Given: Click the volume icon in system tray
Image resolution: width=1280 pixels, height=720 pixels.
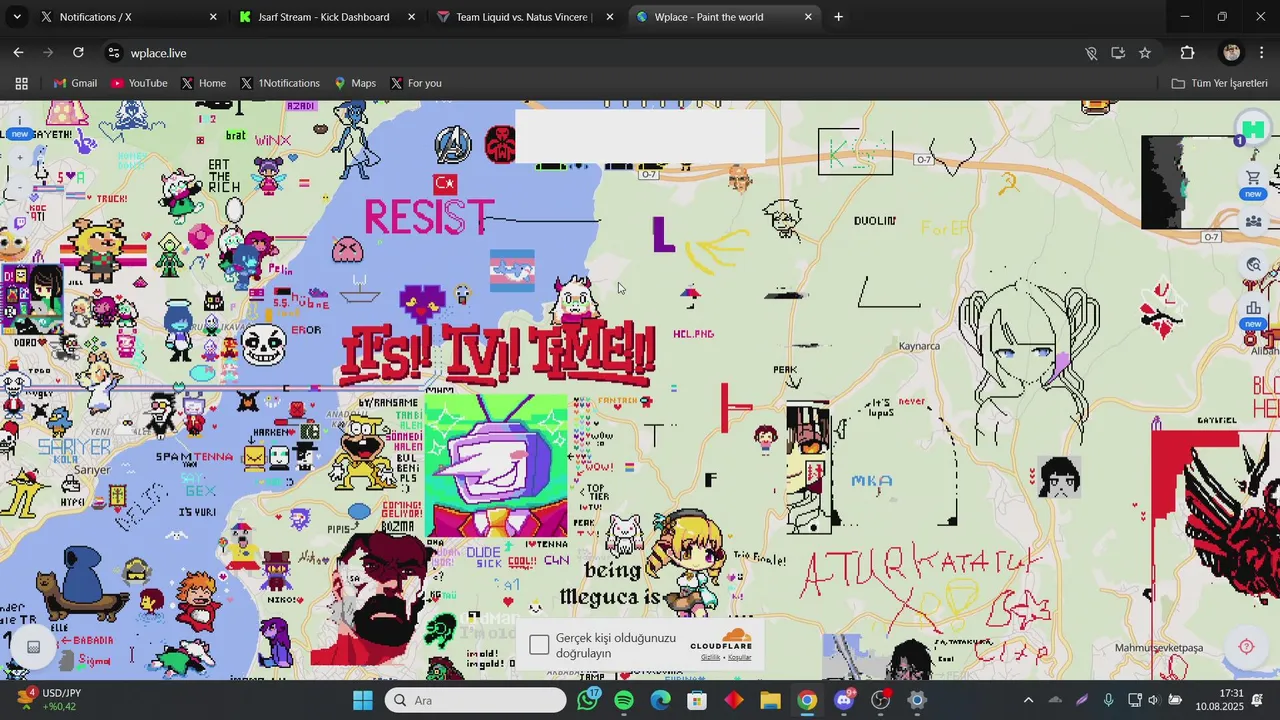Looking at the screenshot, I should (1154, 700).
